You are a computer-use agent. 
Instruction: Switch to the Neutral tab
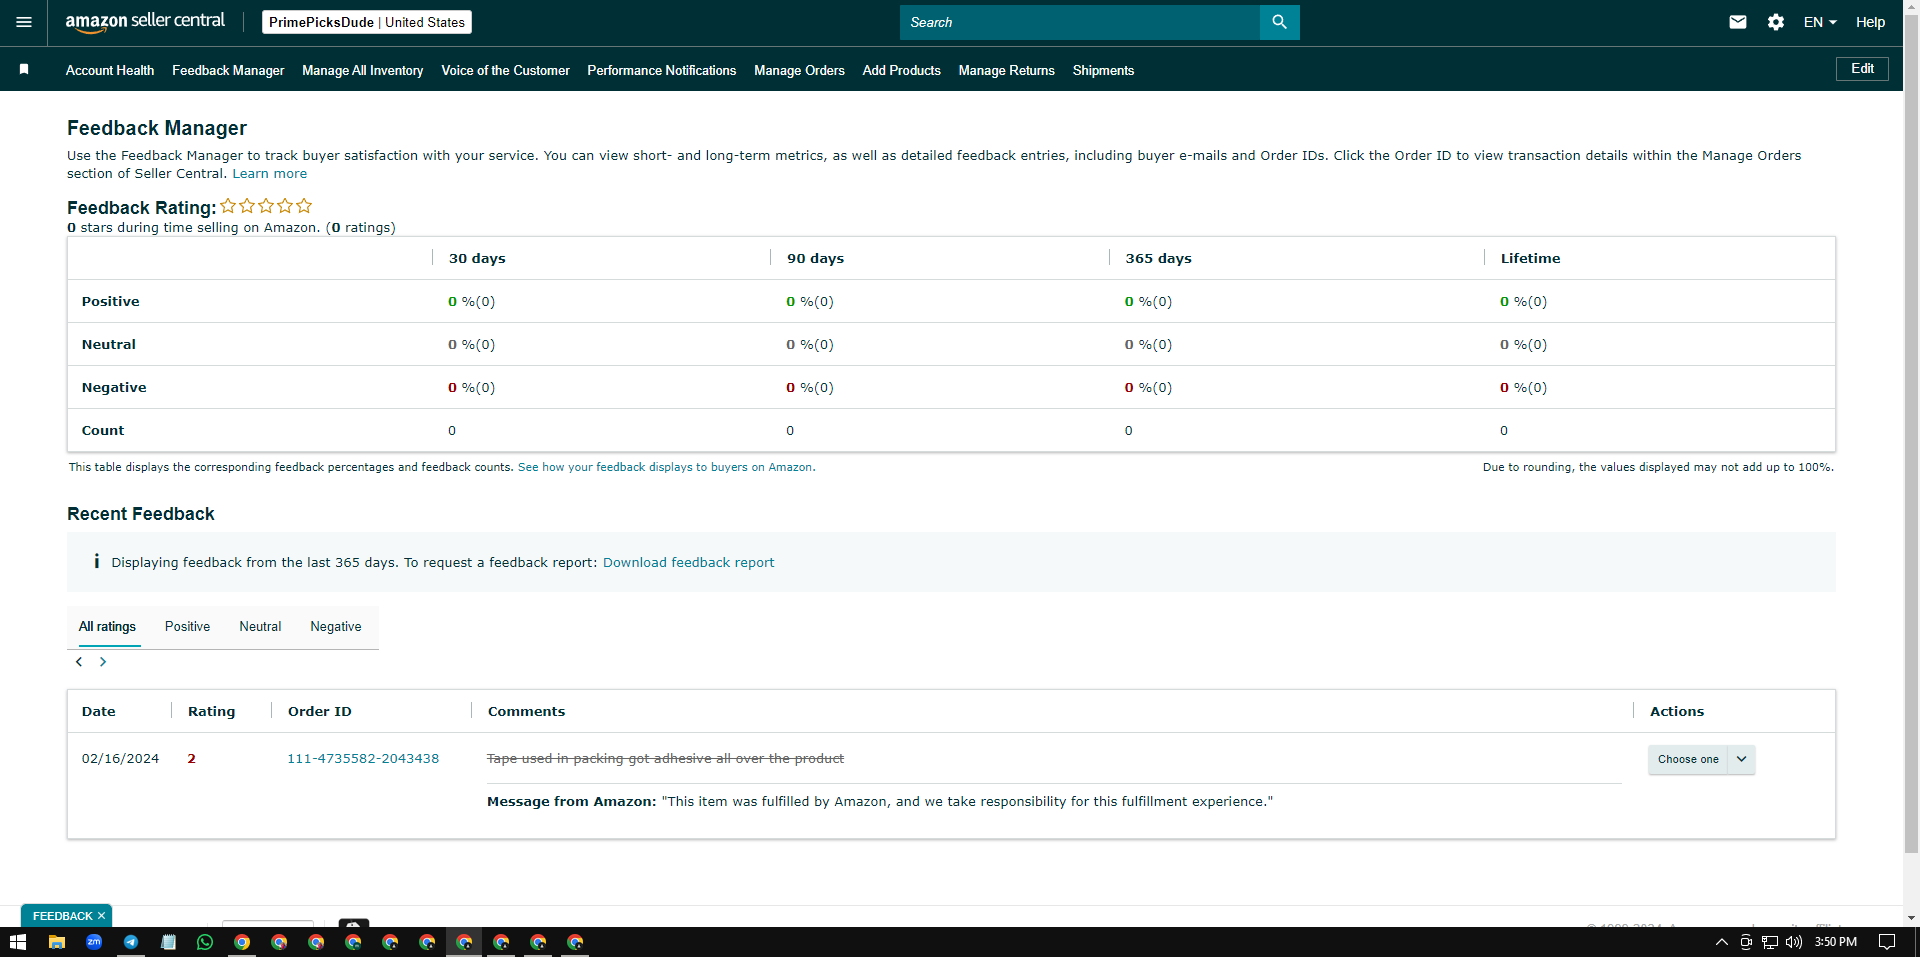click(x=260, y=626)
